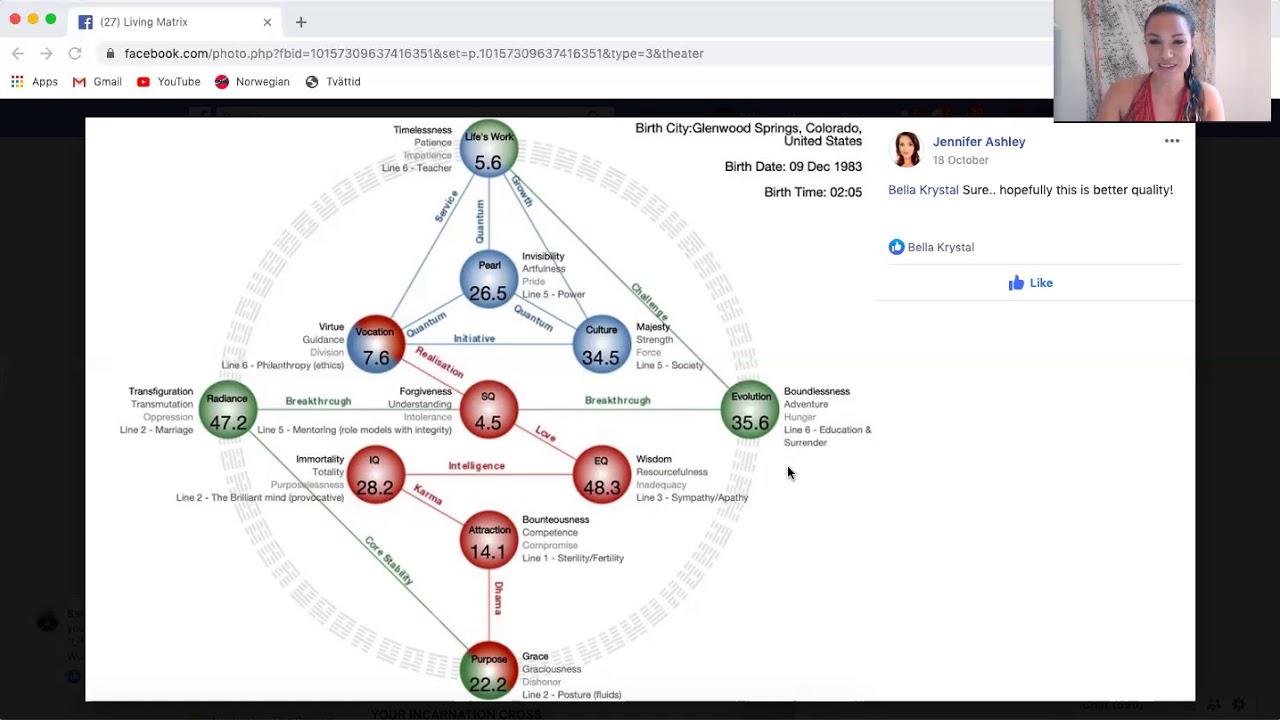Open Jennifer Ashley's profile picture
The width and height of the screenshot is (1280, 720).
coord(906,150)
